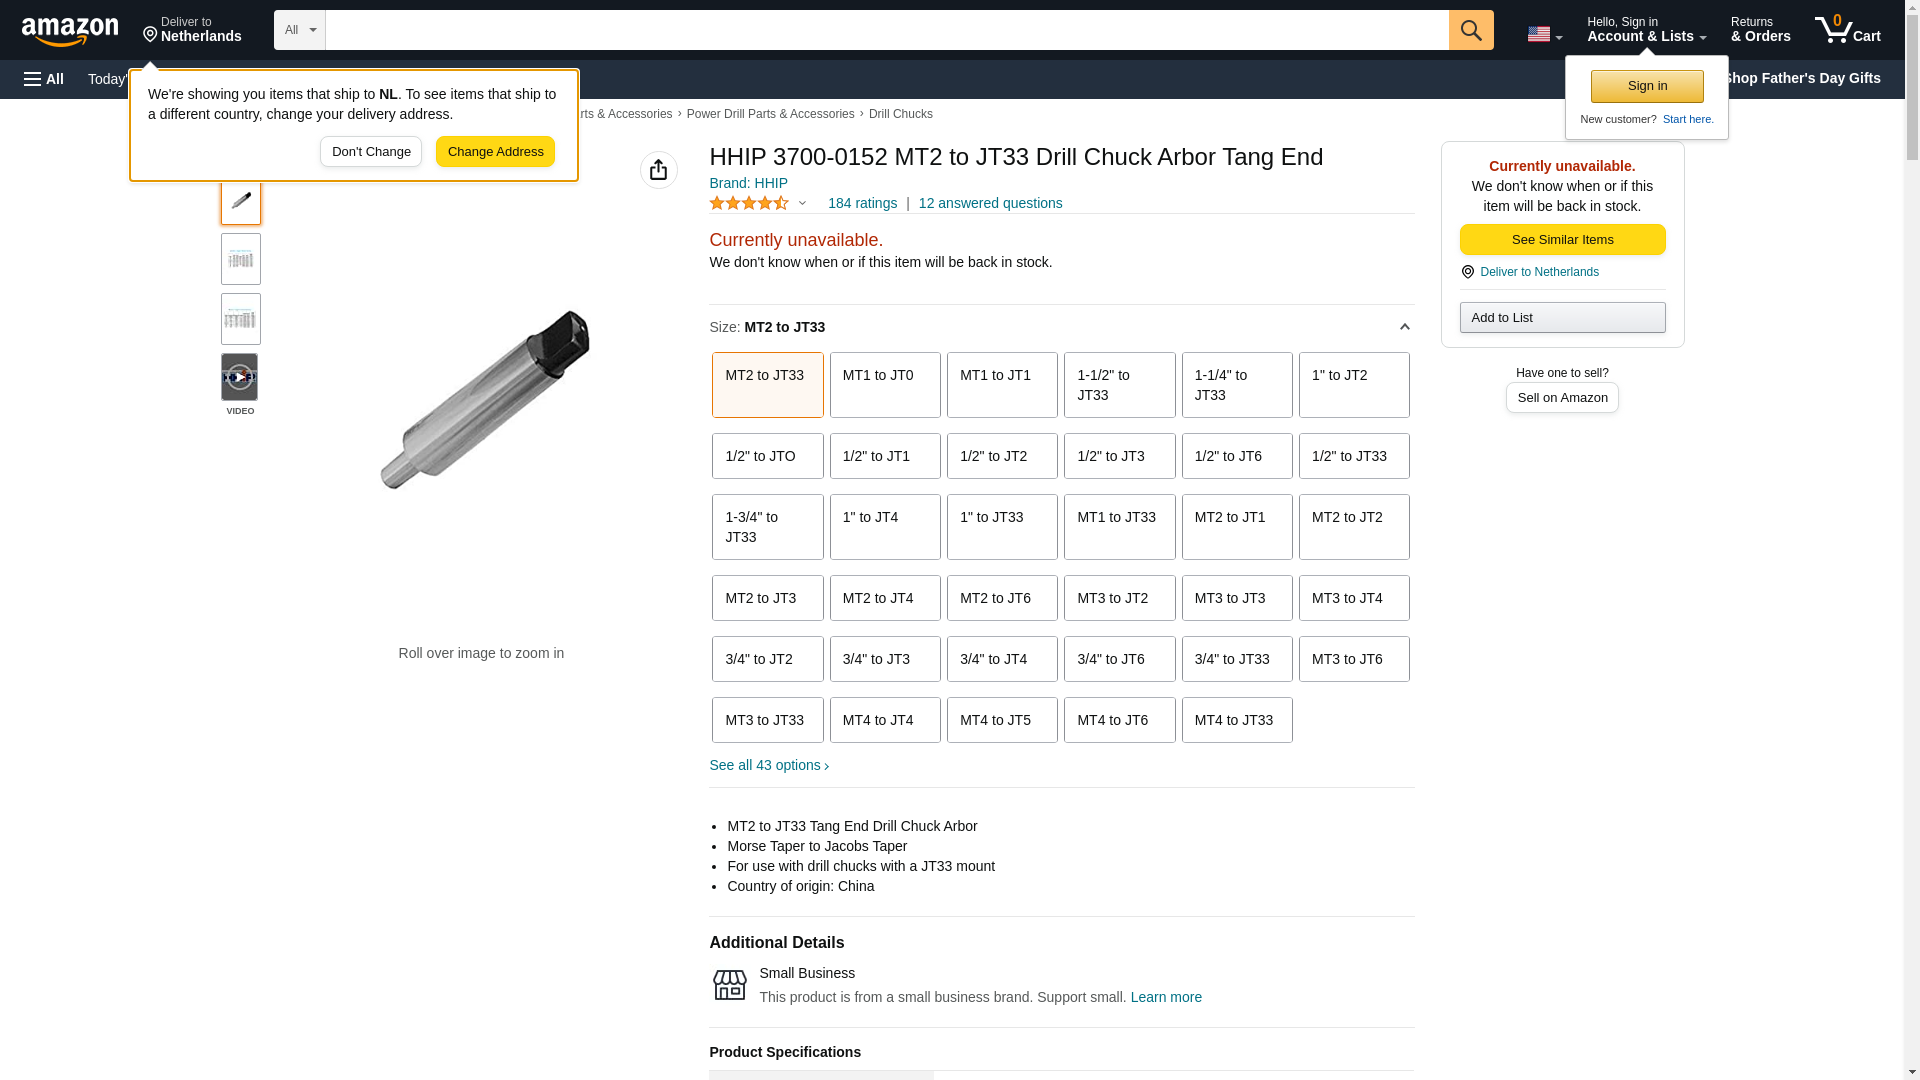Select the MT1 to JT0 size option
Viewport: 1920px width, 1080px height.
click(x=884, y=385)
